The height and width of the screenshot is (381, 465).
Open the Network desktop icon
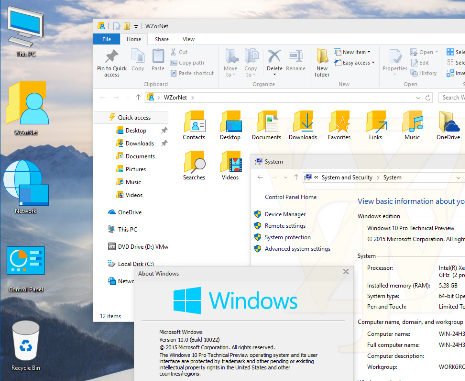(x=26, y=187)
